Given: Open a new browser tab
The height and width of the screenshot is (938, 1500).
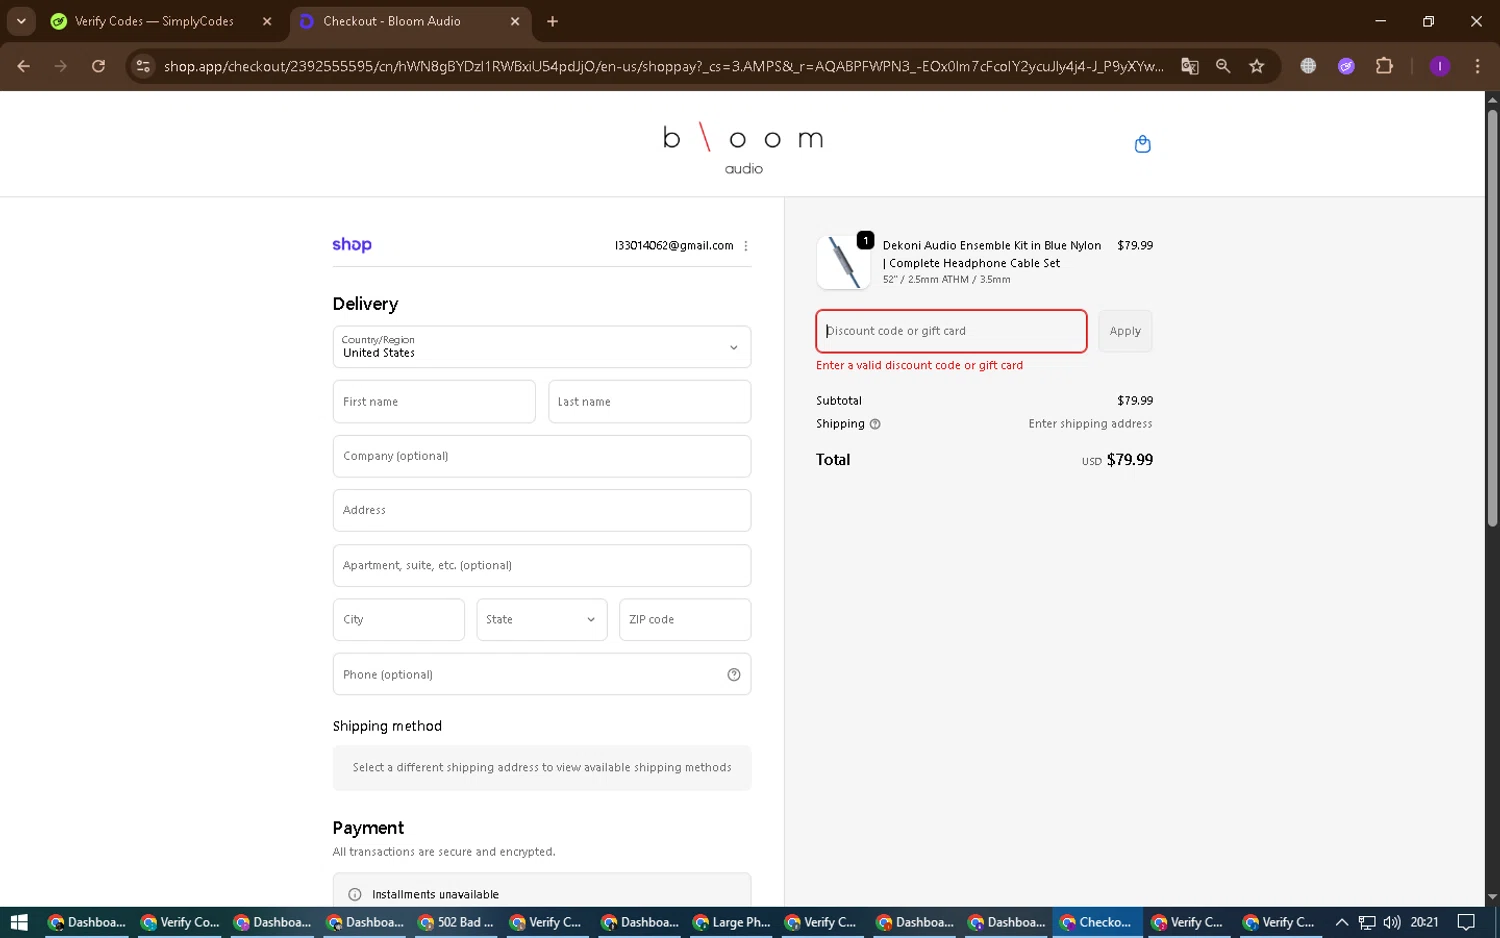Looking at the screenshot, I should [552, 21].
